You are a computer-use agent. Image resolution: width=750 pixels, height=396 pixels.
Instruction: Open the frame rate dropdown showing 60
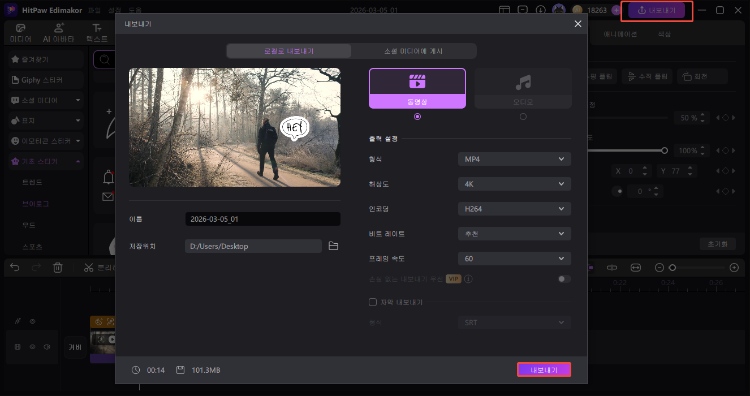pyautogui.click(x=514, y=259)
